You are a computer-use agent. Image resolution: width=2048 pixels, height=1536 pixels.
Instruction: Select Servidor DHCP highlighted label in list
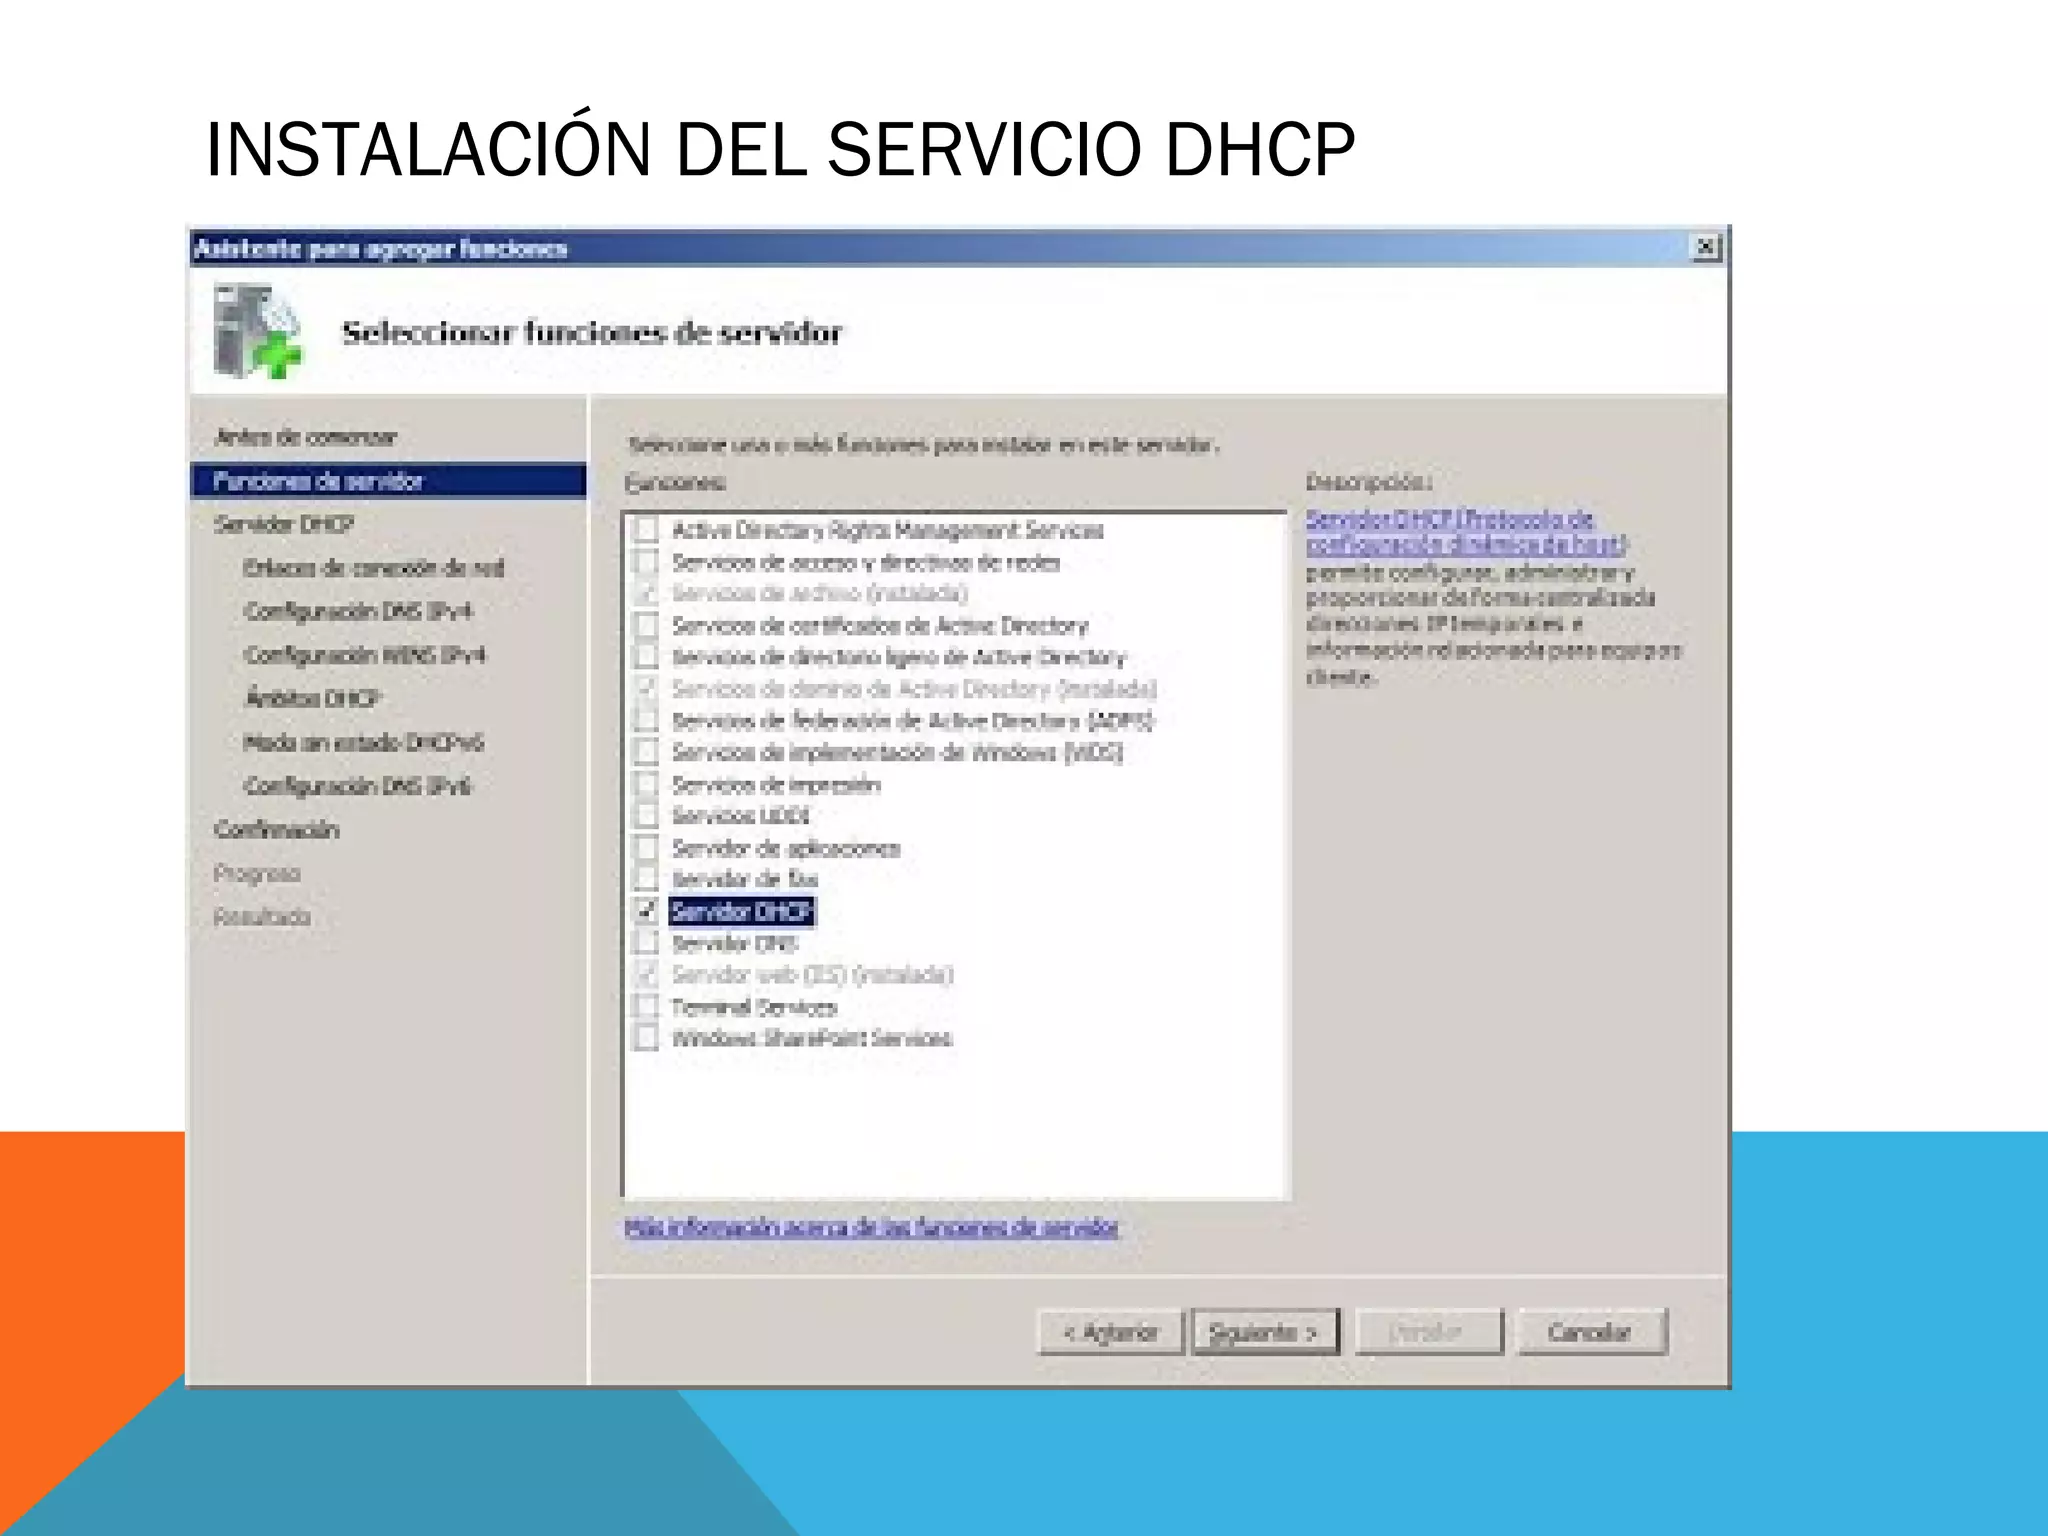pyautogui.click(x=741, y=911)
